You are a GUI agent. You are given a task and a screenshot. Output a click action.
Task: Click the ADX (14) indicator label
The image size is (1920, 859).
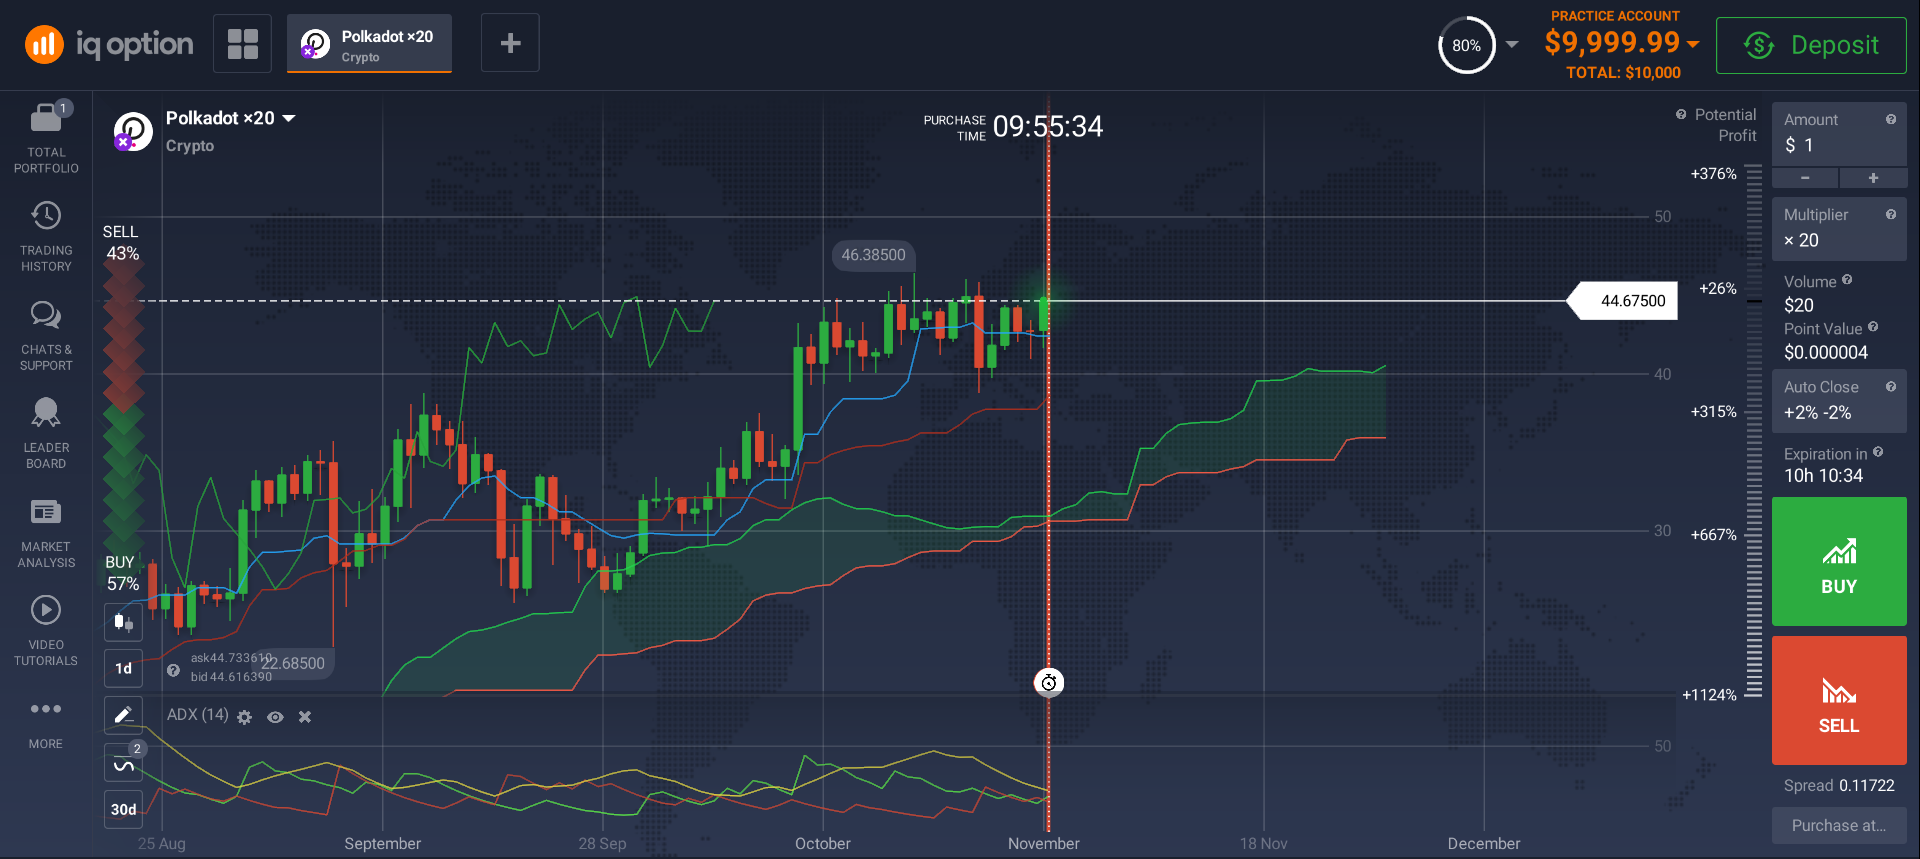[x=197, y=715]
